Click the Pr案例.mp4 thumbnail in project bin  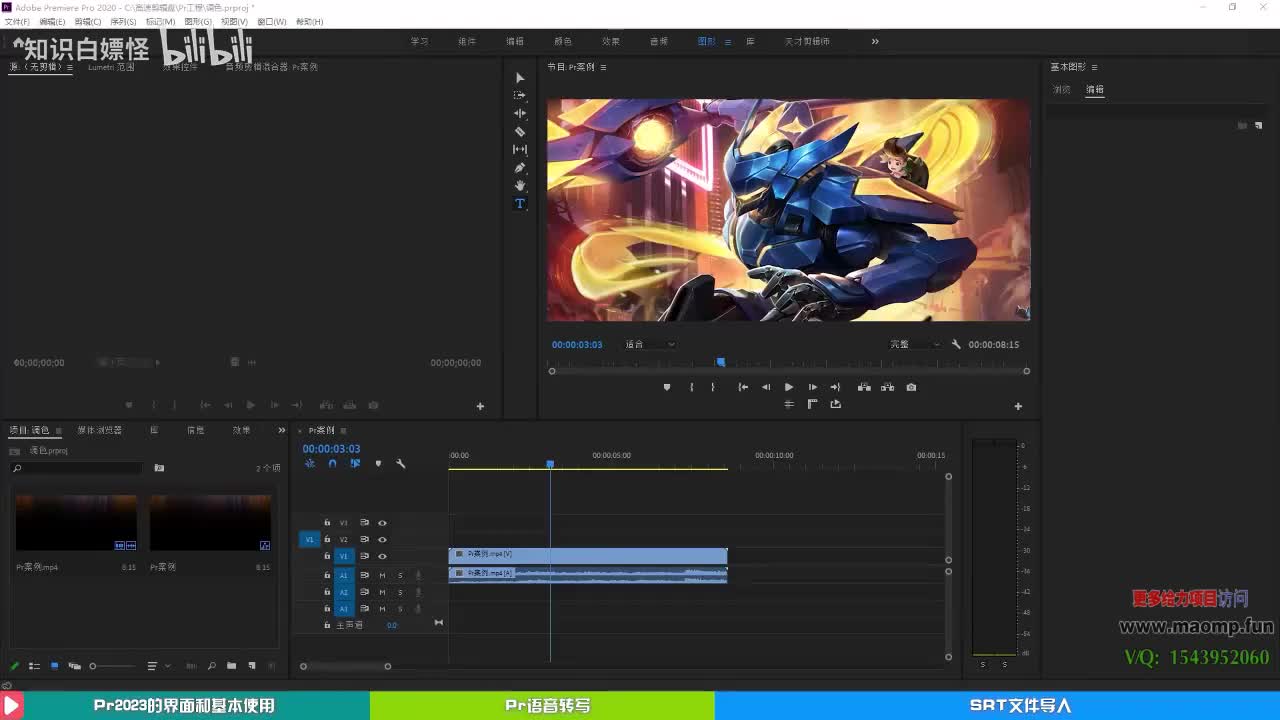76,522
